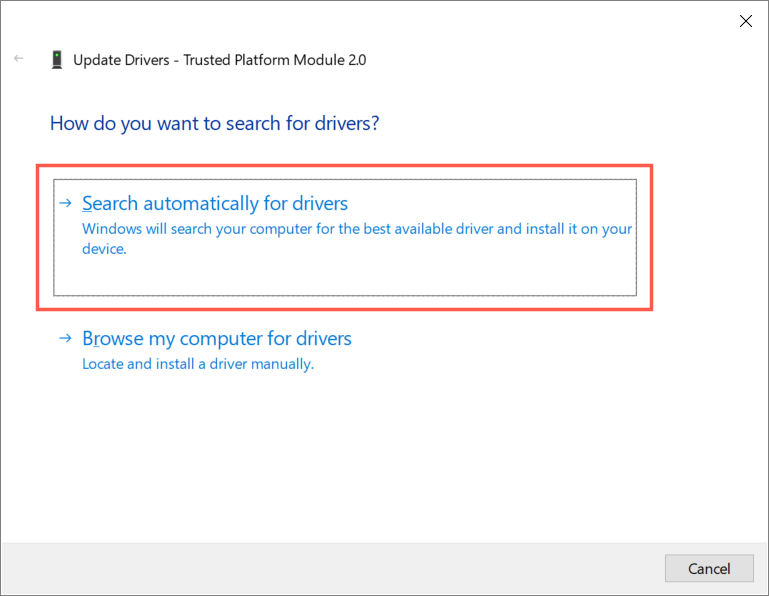The width and height of the screenshot is (769, 596).
Task: Click the arrow beside Browse my computer for drivers
Action: (65, 338)
